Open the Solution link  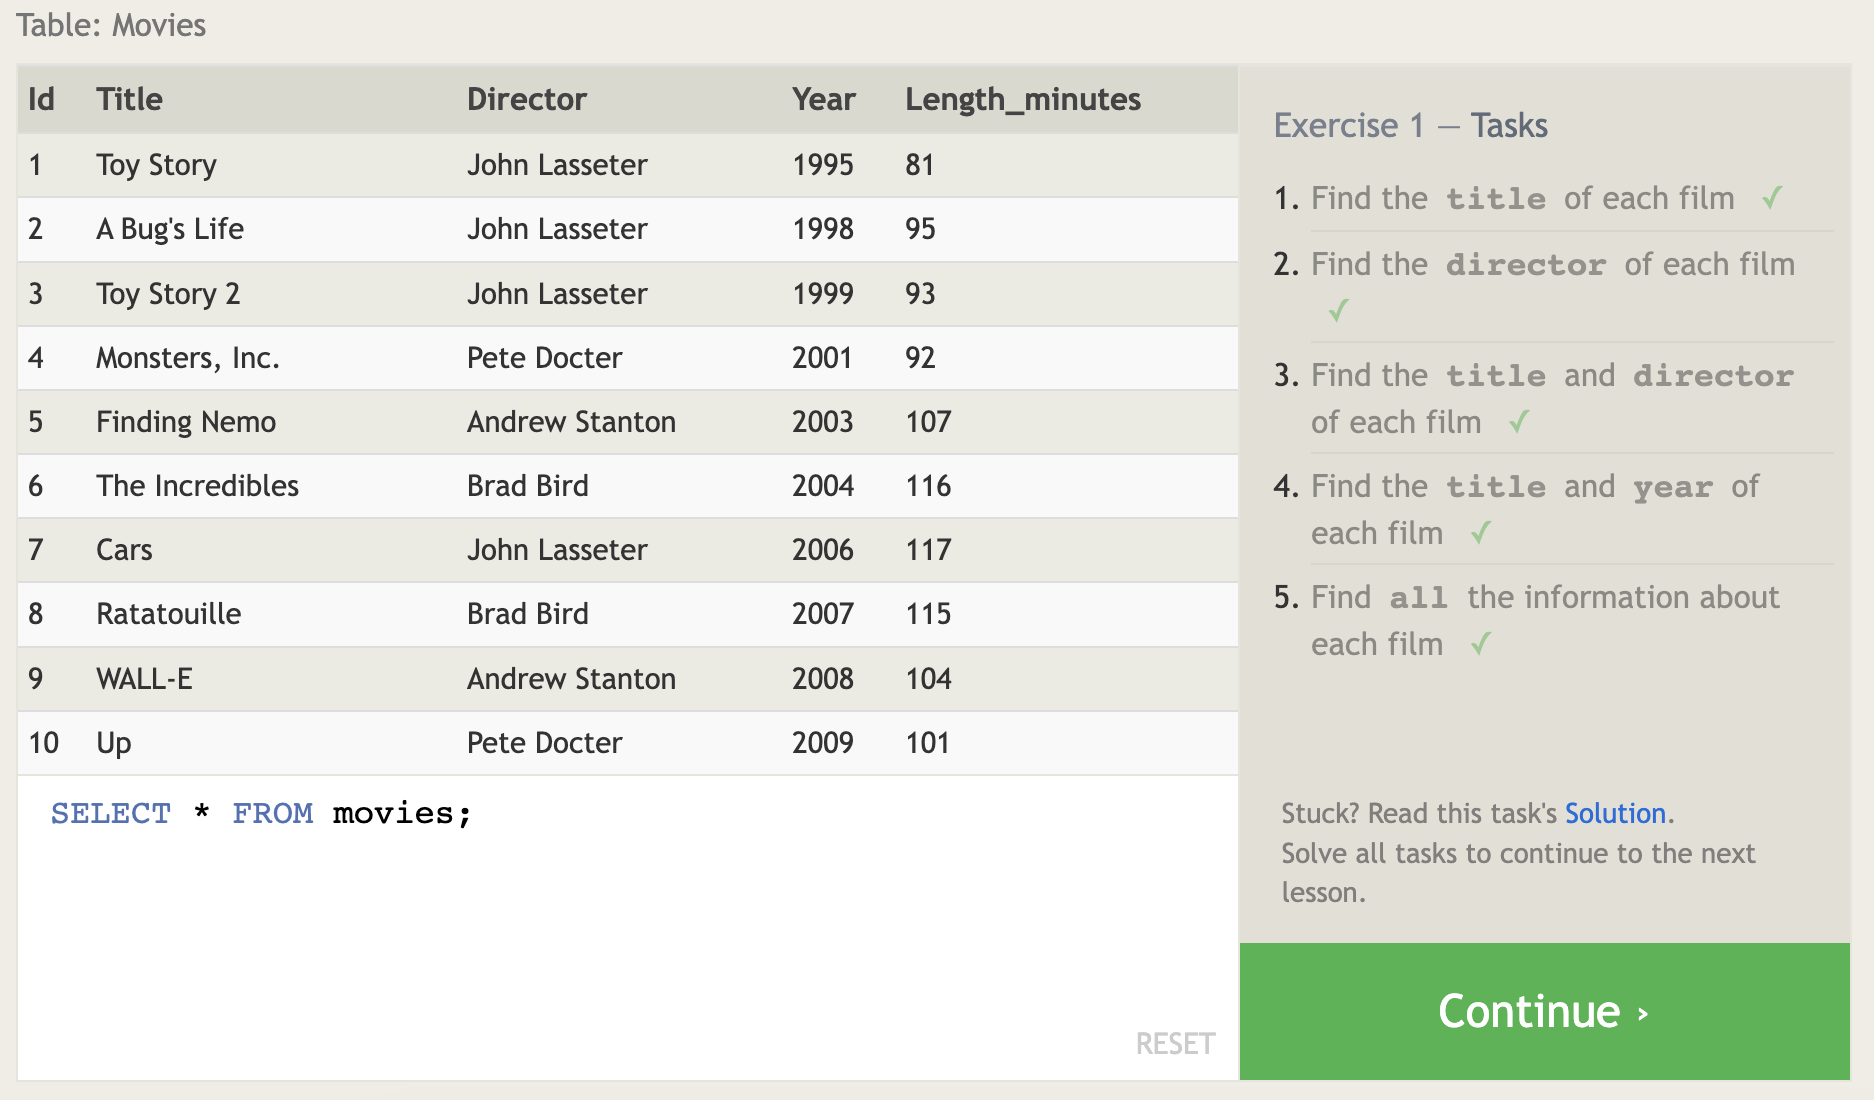click(1614, 813)
